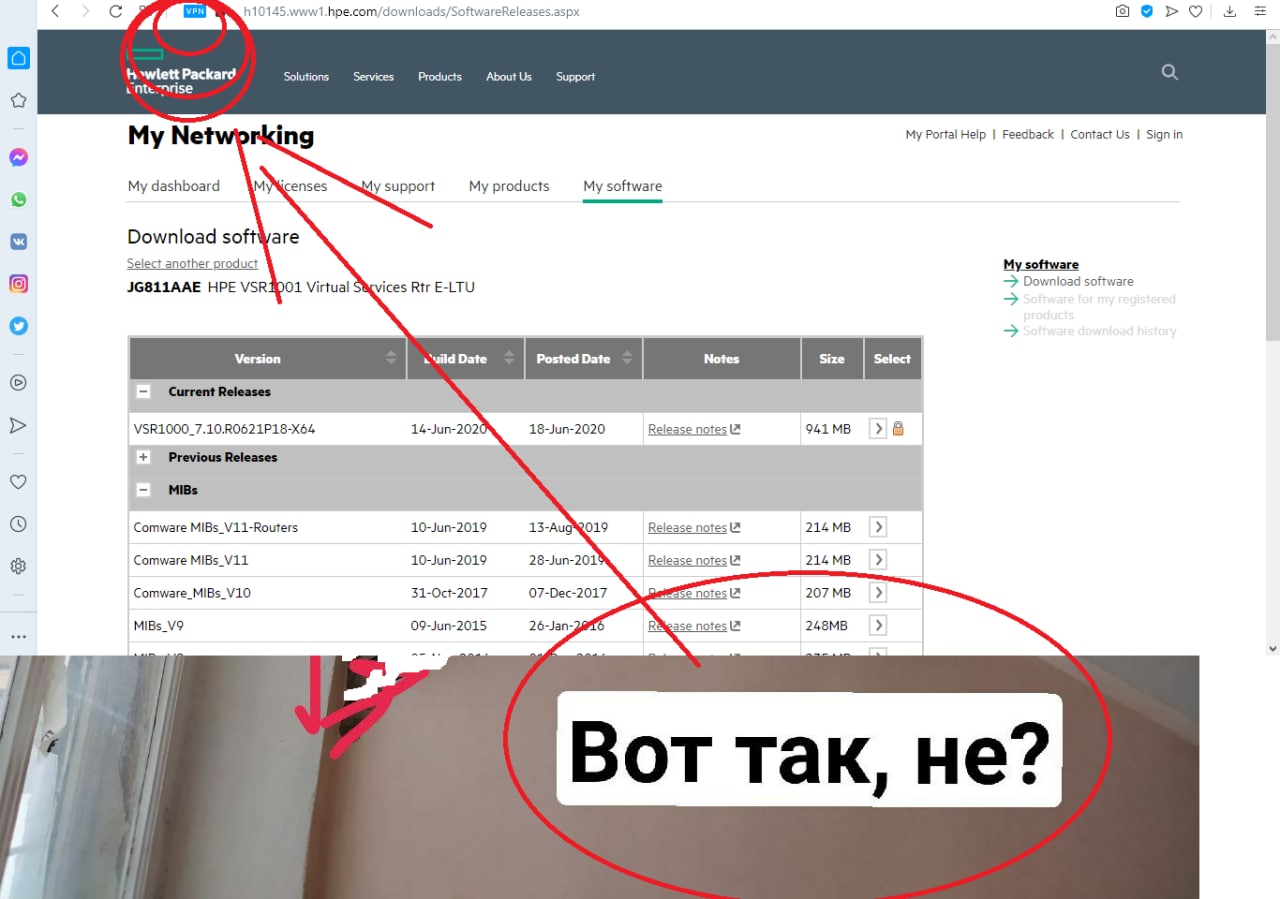The height and width of the screenshot is (899, 1280).
Task: Open Instagram from the sidebar
Action: 18,284
